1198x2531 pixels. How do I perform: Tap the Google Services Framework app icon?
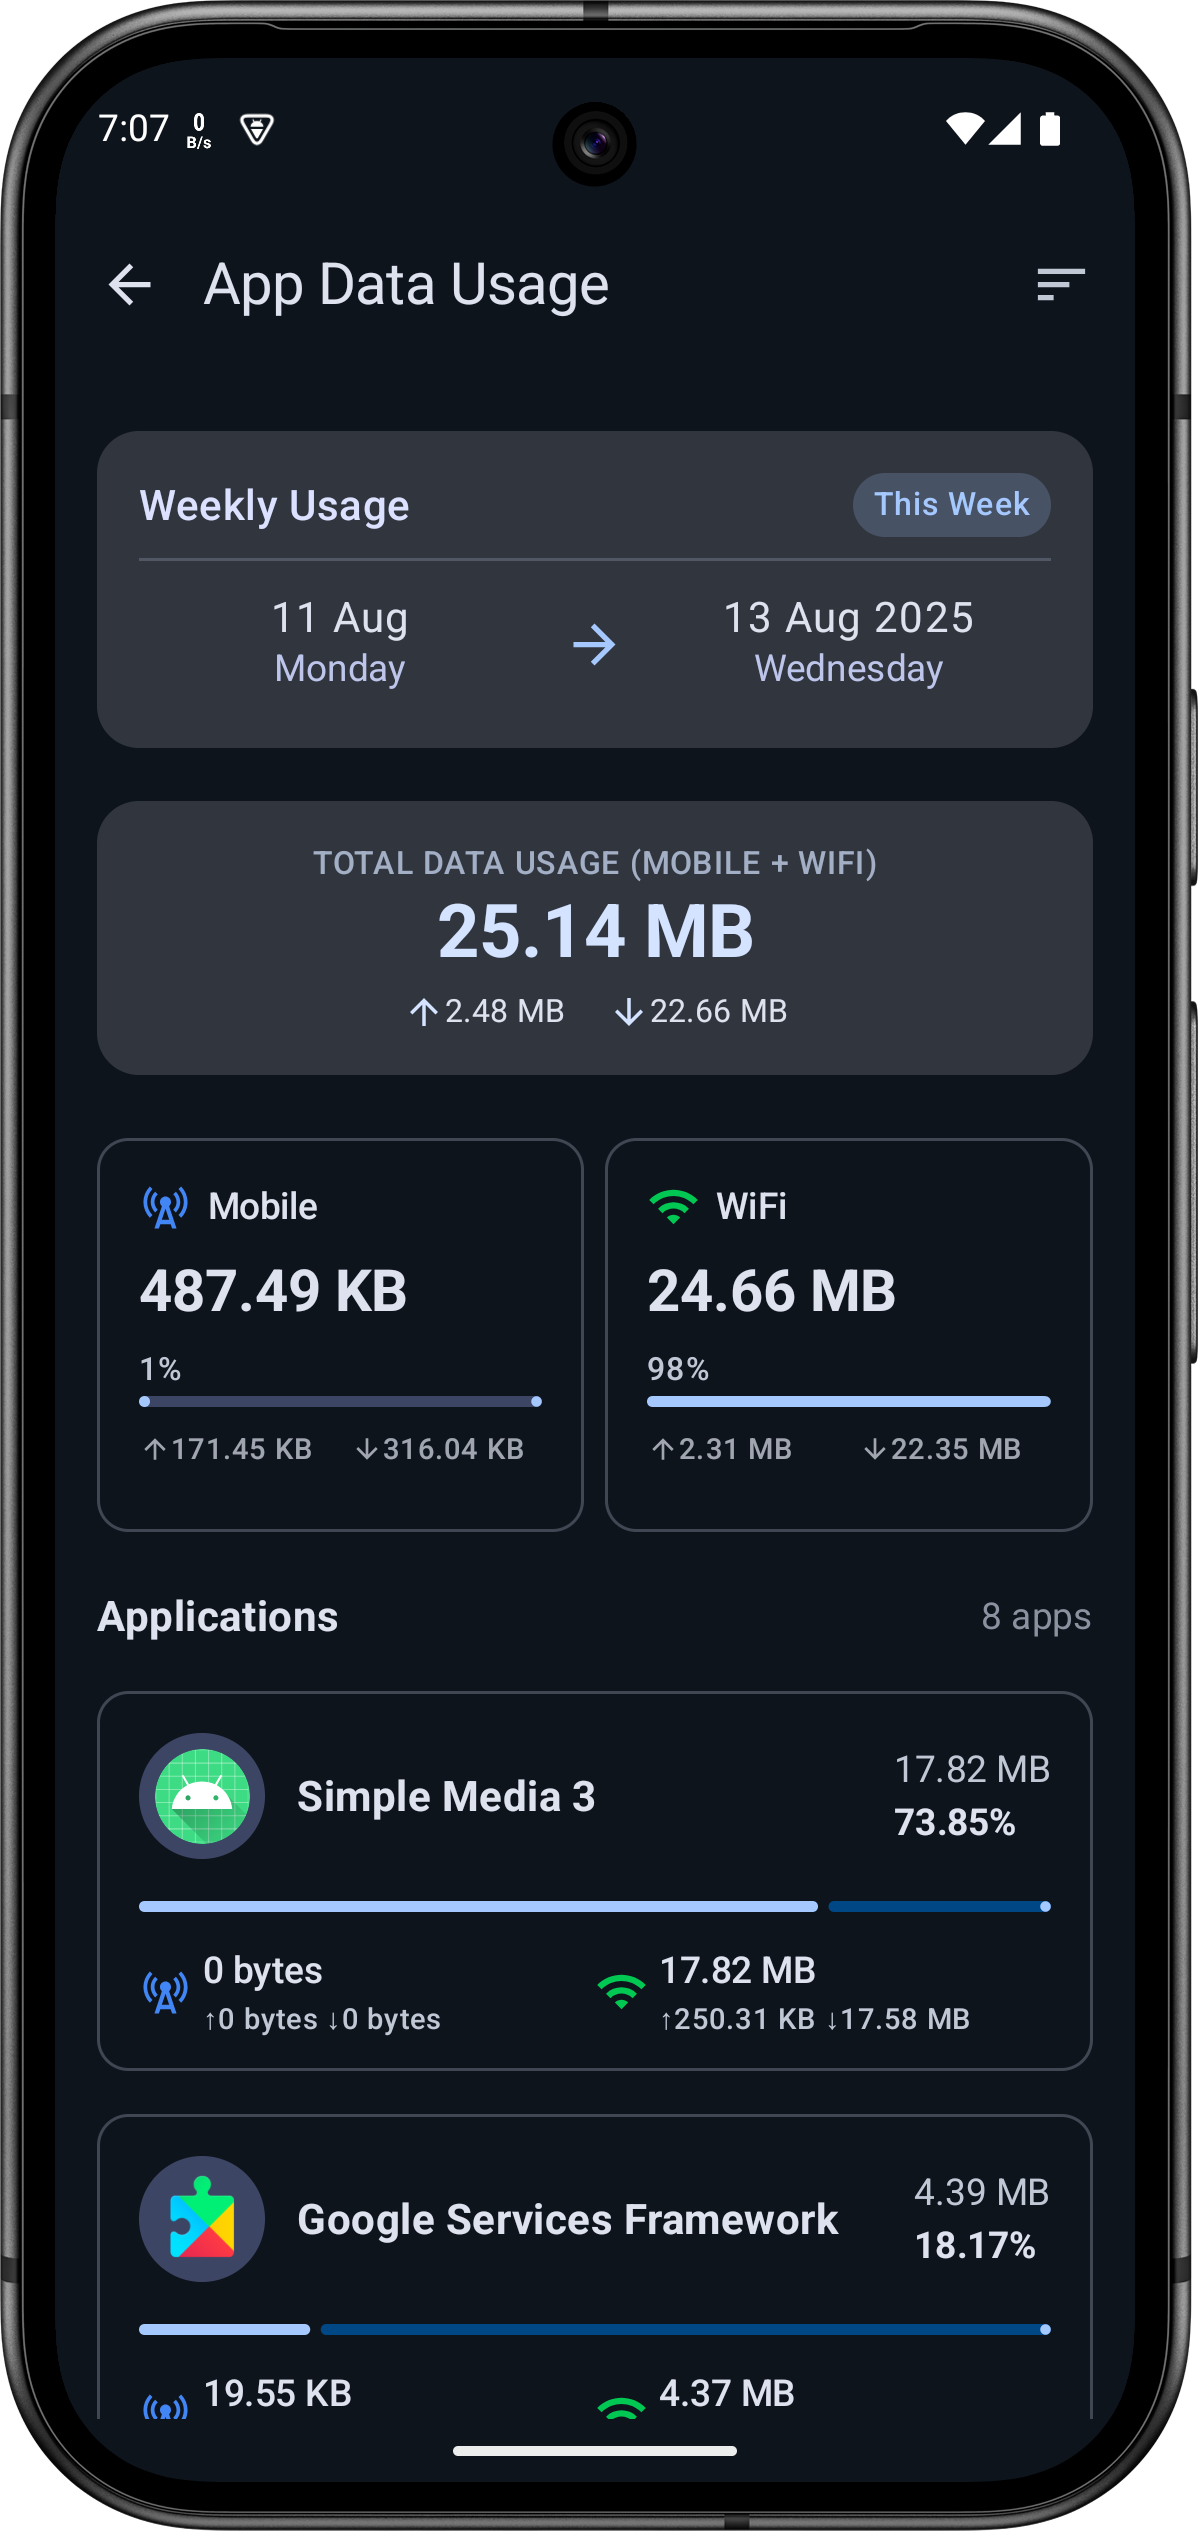(x=202, y=2218)
